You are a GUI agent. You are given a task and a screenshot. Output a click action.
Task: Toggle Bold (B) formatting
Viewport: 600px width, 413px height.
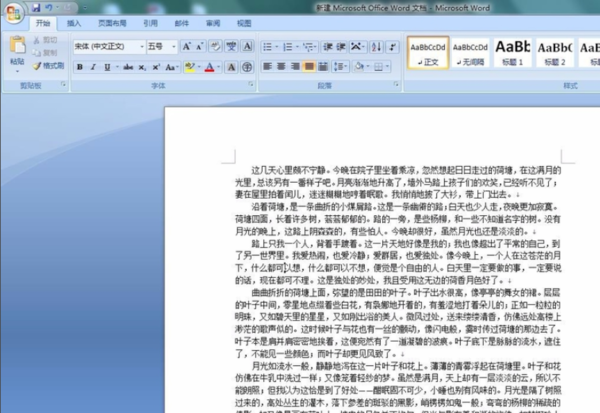pos(80,67)
